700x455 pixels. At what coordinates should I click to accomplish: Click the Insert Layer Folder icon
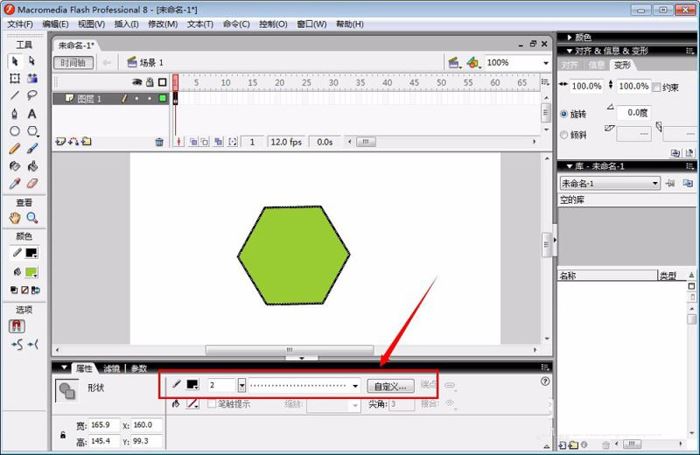[87, 142]
